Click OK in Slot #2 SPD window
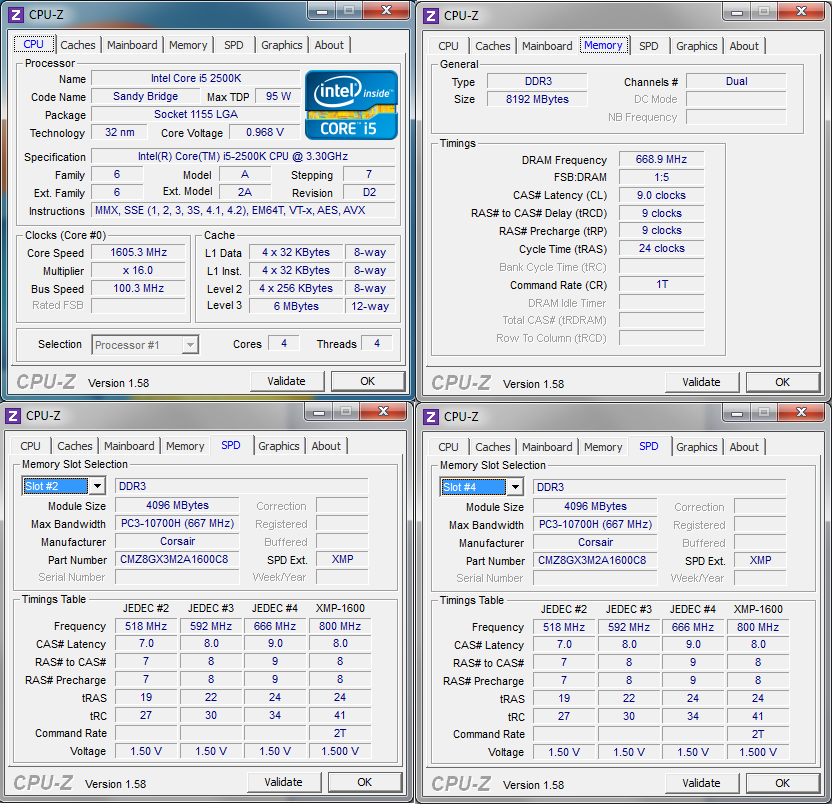This screenshot has width=839, height=810. (364, 783)
